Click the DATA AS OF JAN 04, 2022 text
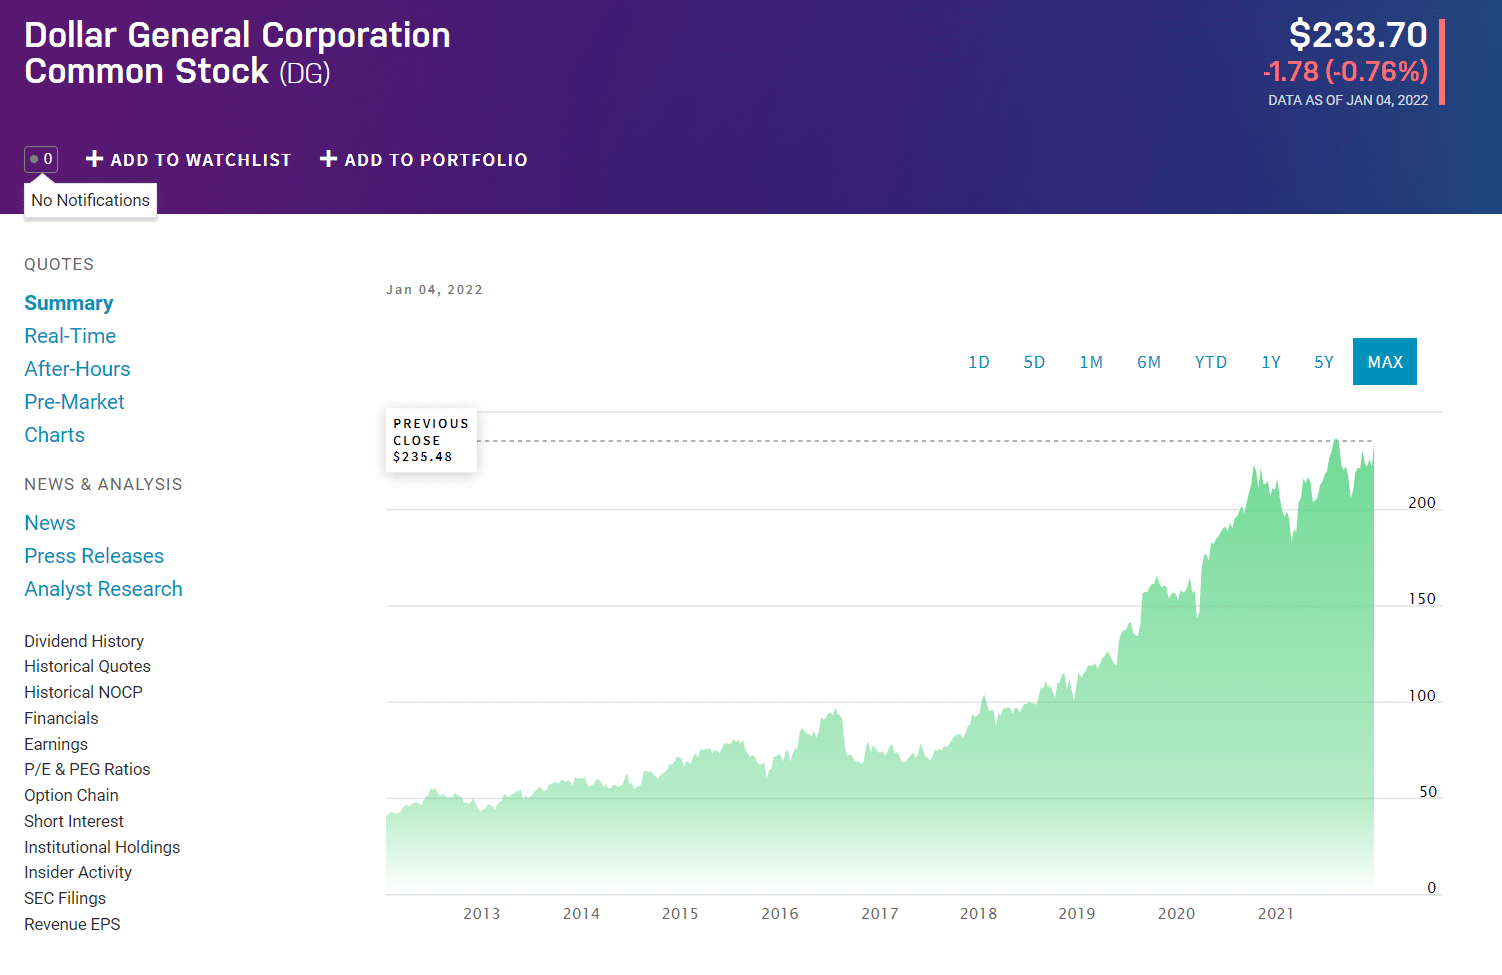Image resolution: width=1502 pixels, height=975 pixels. (1348, 100)
